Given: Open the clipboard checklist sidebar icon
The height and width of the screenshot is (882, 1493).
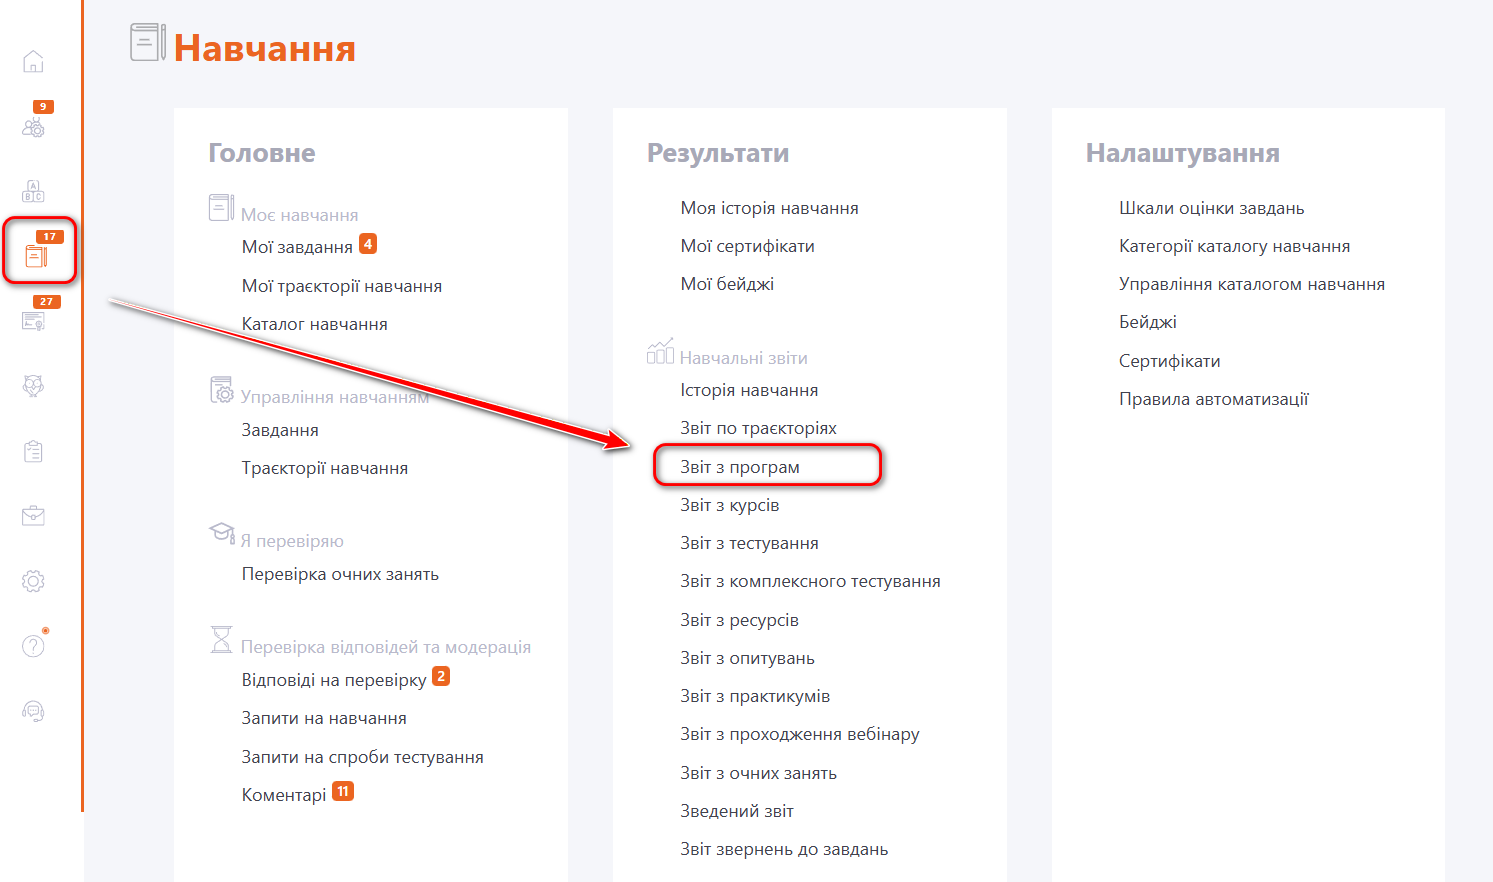Looking at the screenshot, I should pyautogui.click(x=33, y=451).
